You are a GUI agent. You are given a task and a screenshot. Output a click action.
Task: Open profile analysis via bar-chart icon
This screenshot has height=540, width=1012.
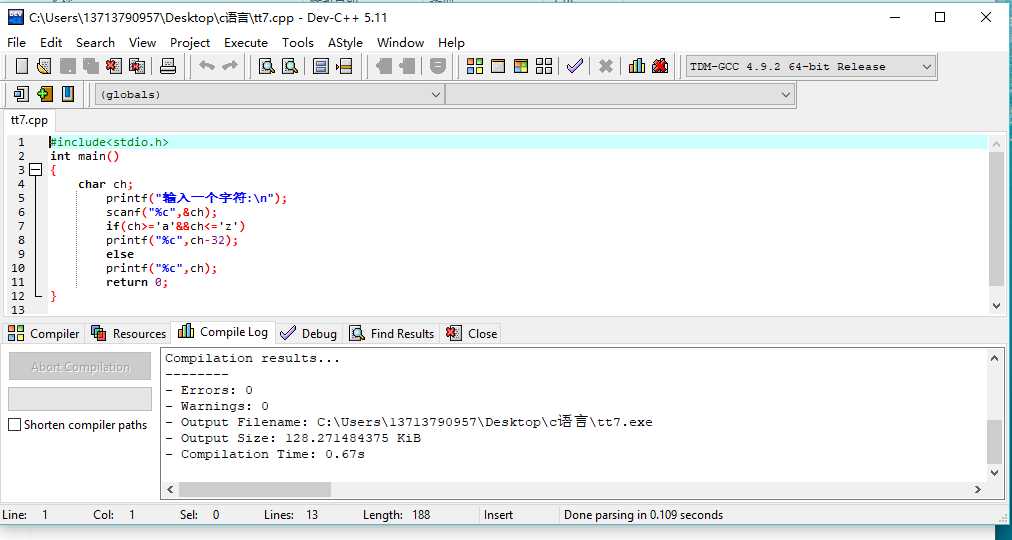(x=637, y=66)
